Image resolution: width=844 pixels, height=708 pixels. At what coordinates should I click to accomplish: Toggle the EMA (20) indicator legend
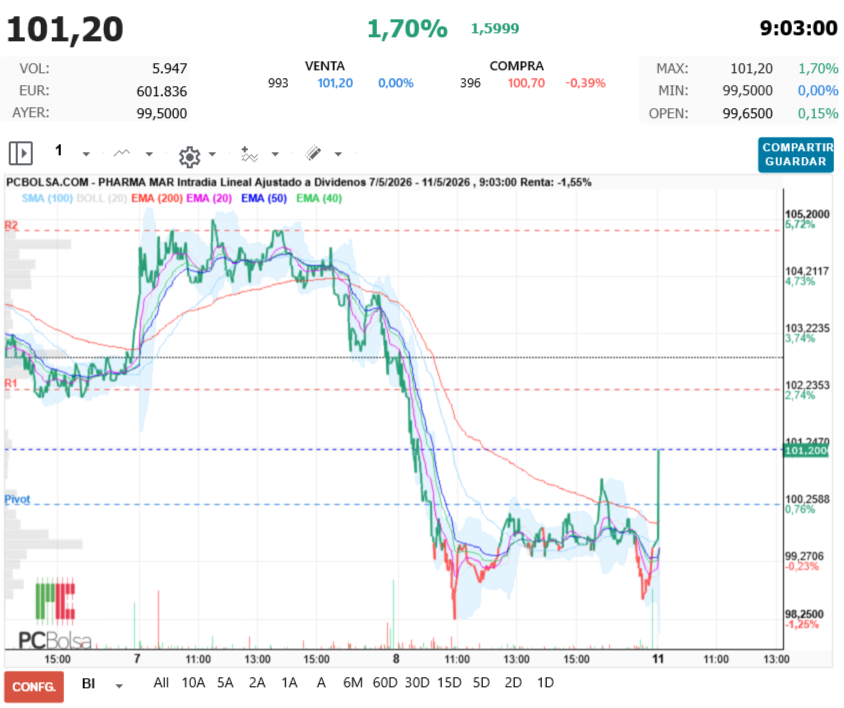pos(209,198)
